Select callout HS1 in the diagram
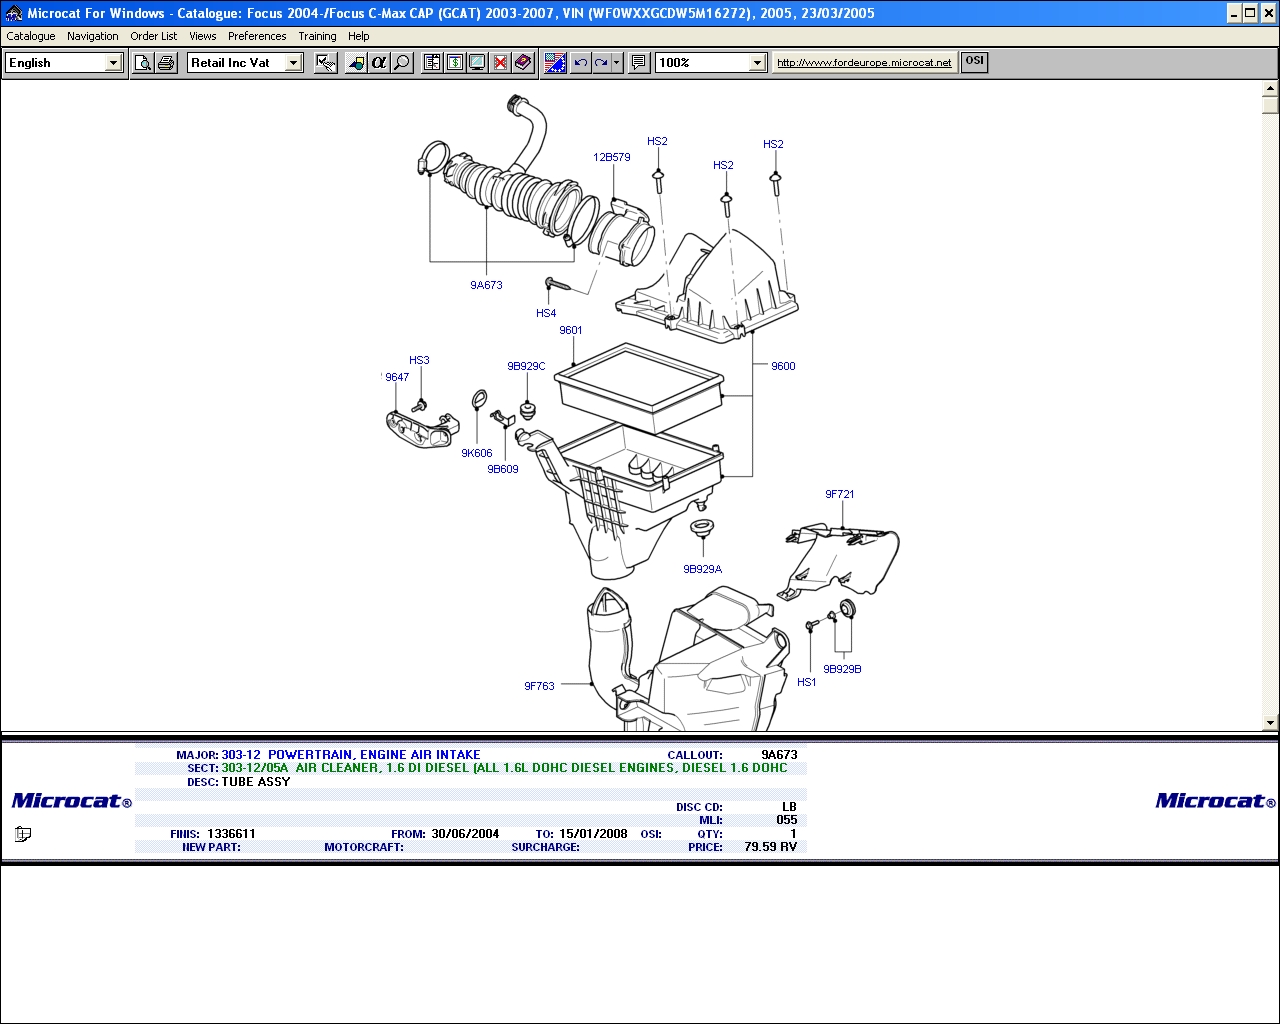This screenshot has width=1280, height=1024. point(807,682)
